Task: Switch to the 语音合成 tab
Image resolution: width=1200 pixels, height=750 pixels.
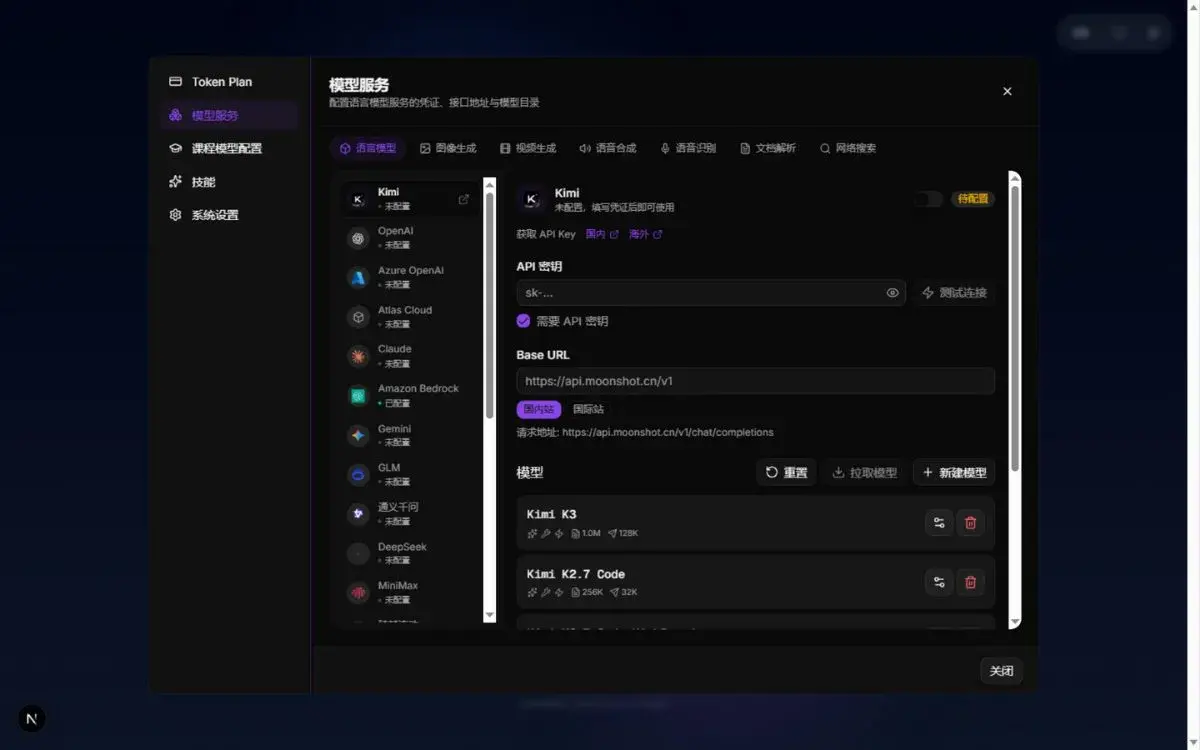Action: pos(608,148)
